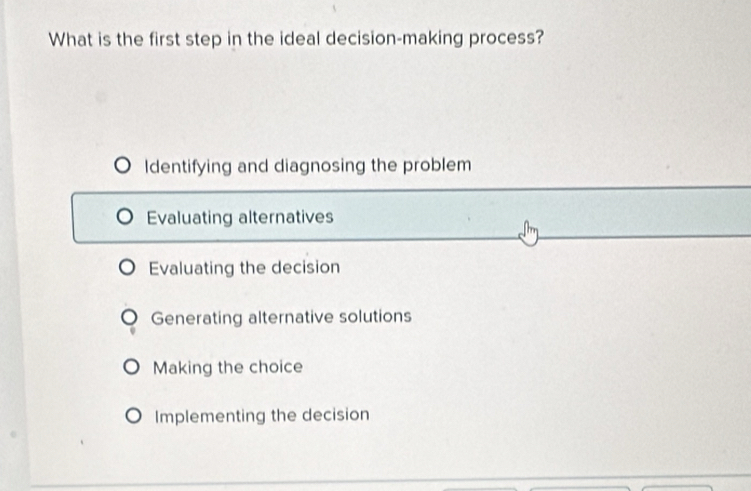Click the 'Making the choice' answer text
Image resolution: width=751 pixels, height=491 pixels.
point(228,367)
